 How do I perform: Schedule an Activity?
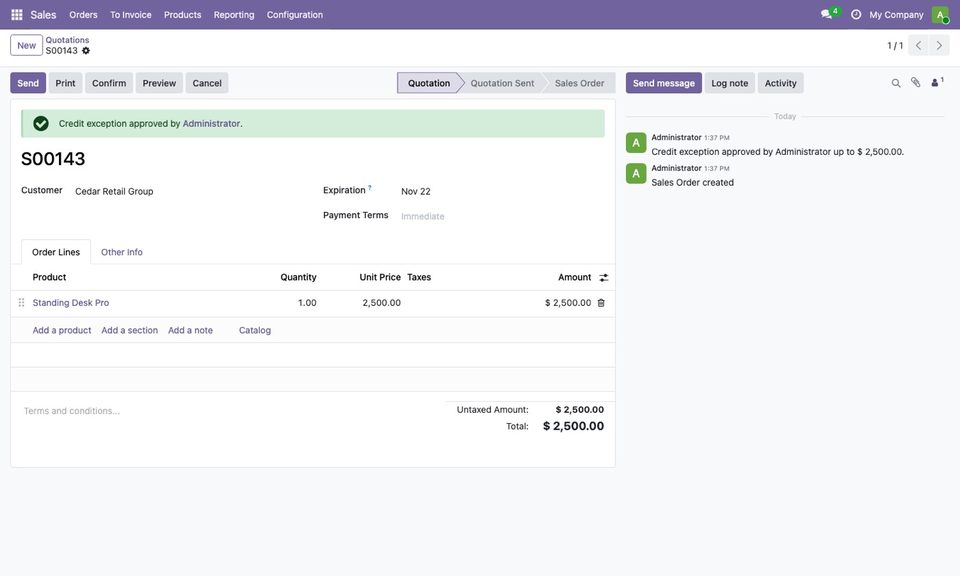(781, 83)
